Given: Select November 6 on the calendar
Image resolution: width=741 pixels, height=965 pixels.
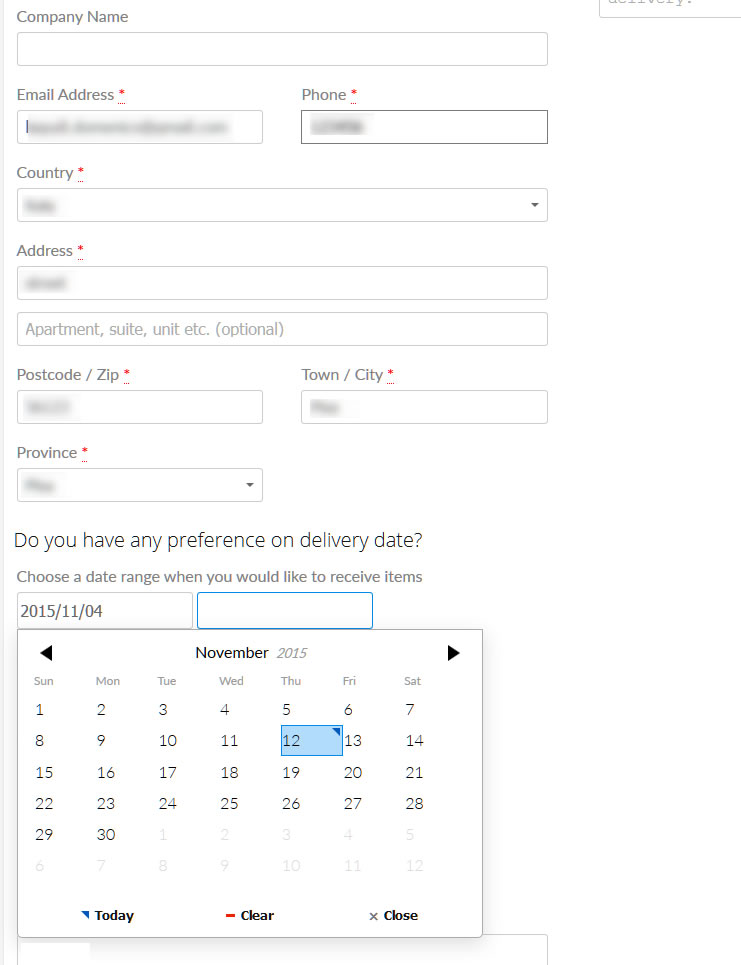Looking at the screenshot, I should click(x=348, y=710).
